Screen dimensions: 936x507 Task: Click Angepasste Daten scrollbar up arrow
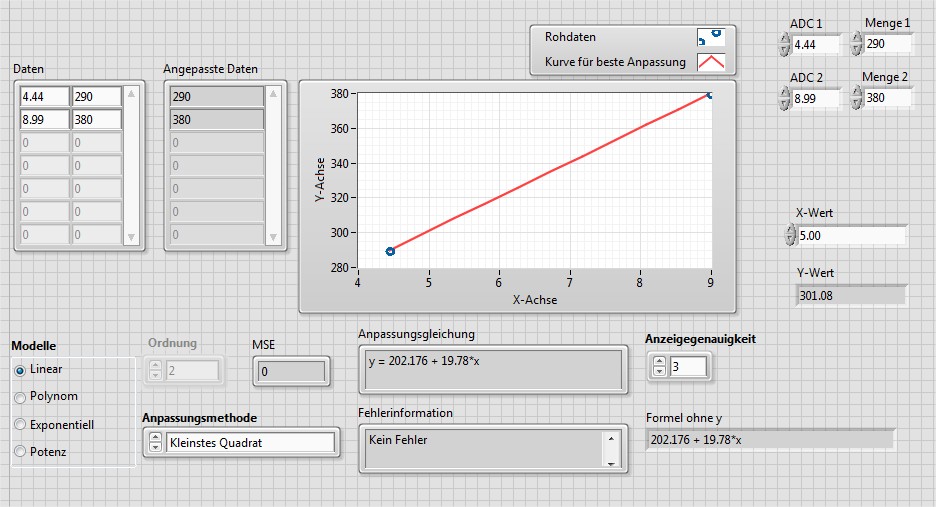coord(273,94)
